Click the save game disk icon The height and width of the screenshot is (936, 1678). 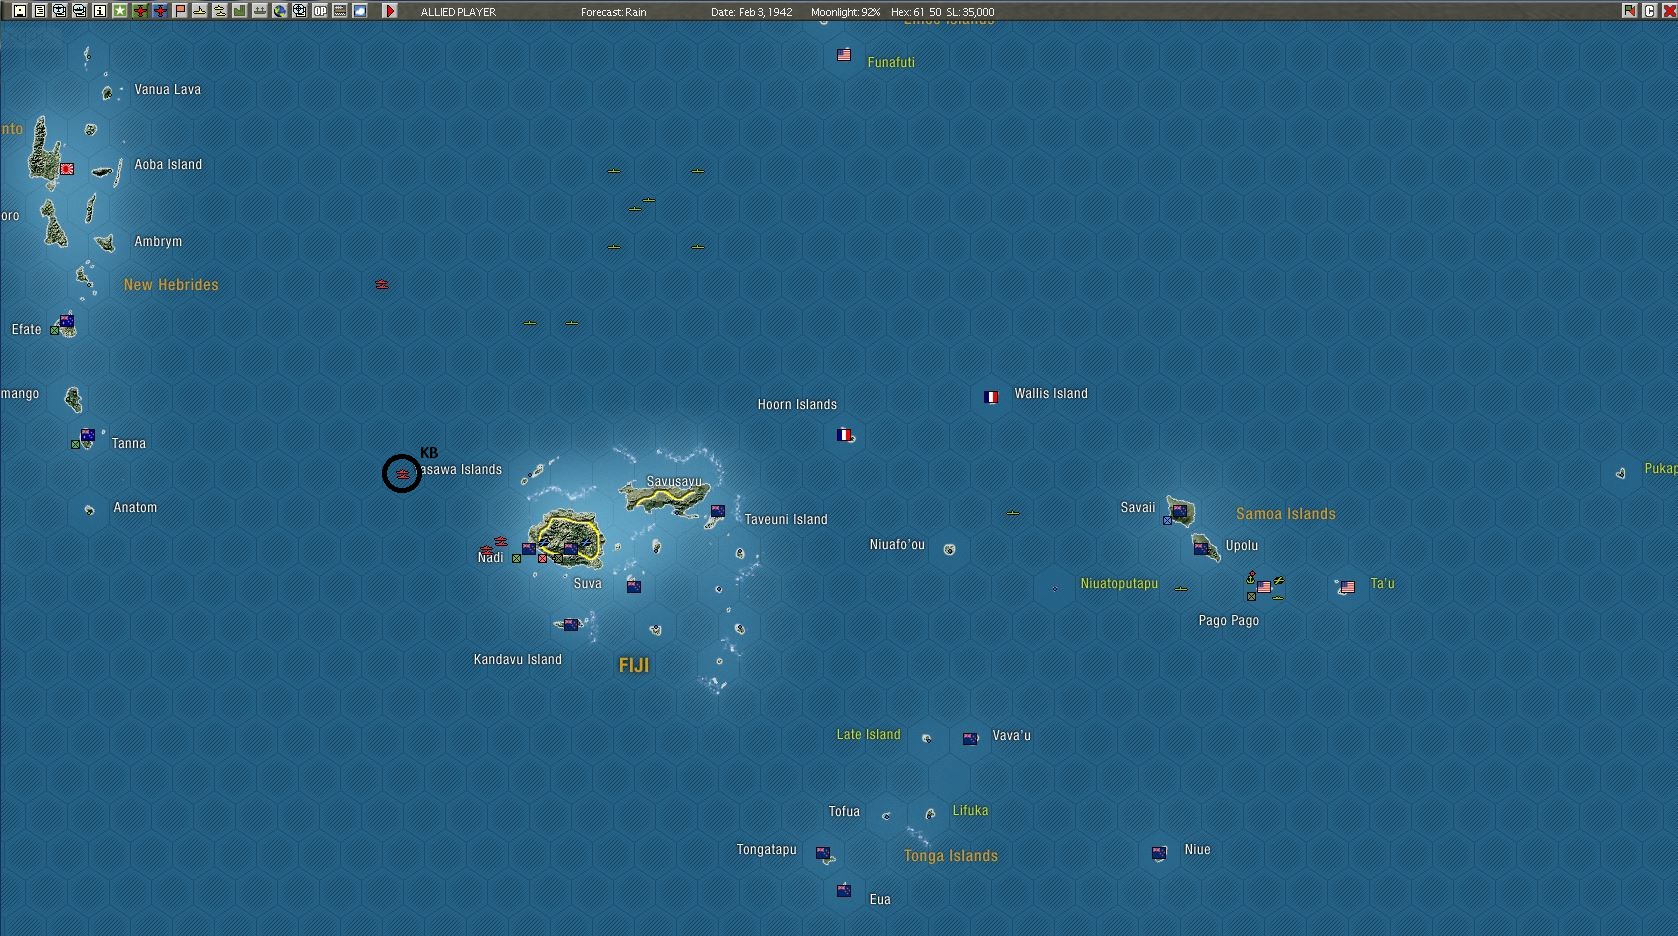click(20, 11)
